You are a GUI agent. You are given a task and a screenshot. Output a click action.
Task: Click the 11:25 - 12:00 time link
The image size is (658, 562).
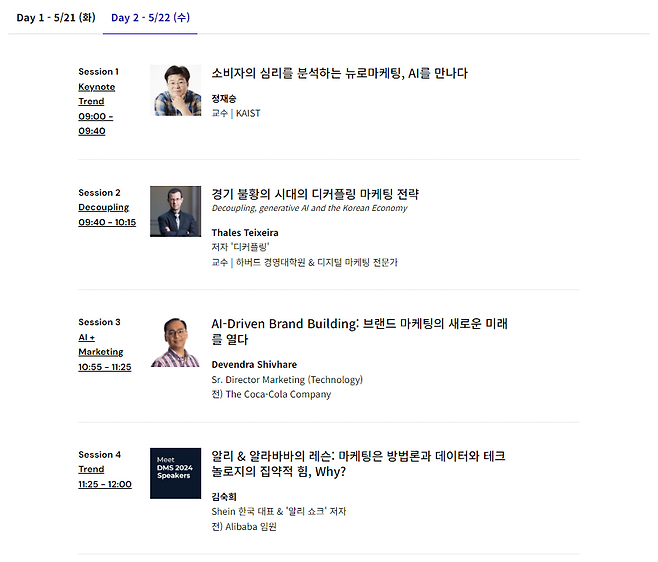click(x=105, y=484)
